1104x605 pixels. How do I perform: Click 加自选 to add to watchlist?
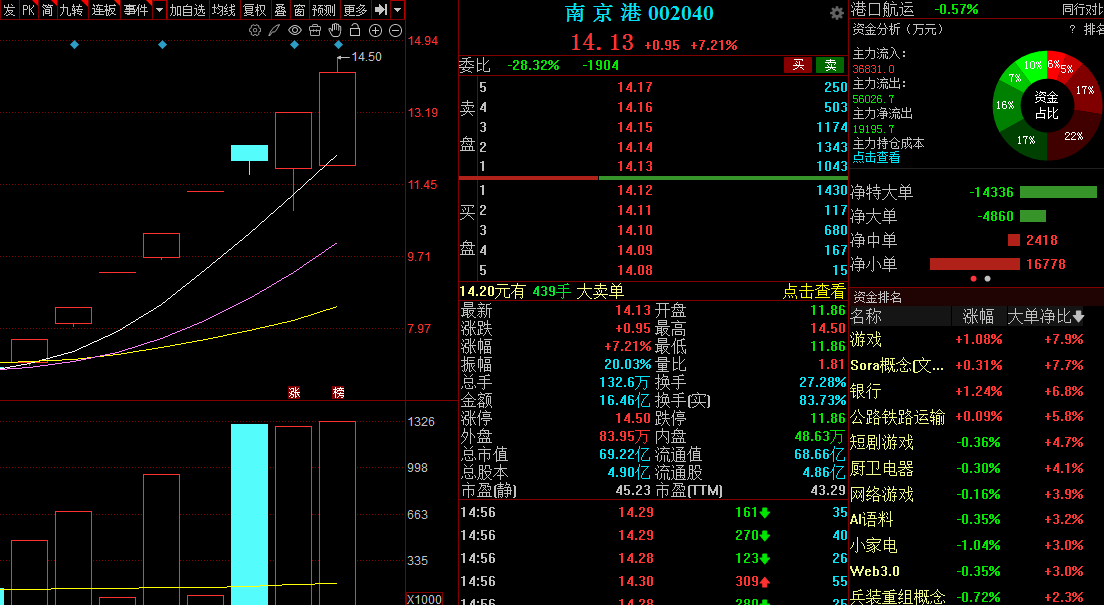[x=187, y=10]
